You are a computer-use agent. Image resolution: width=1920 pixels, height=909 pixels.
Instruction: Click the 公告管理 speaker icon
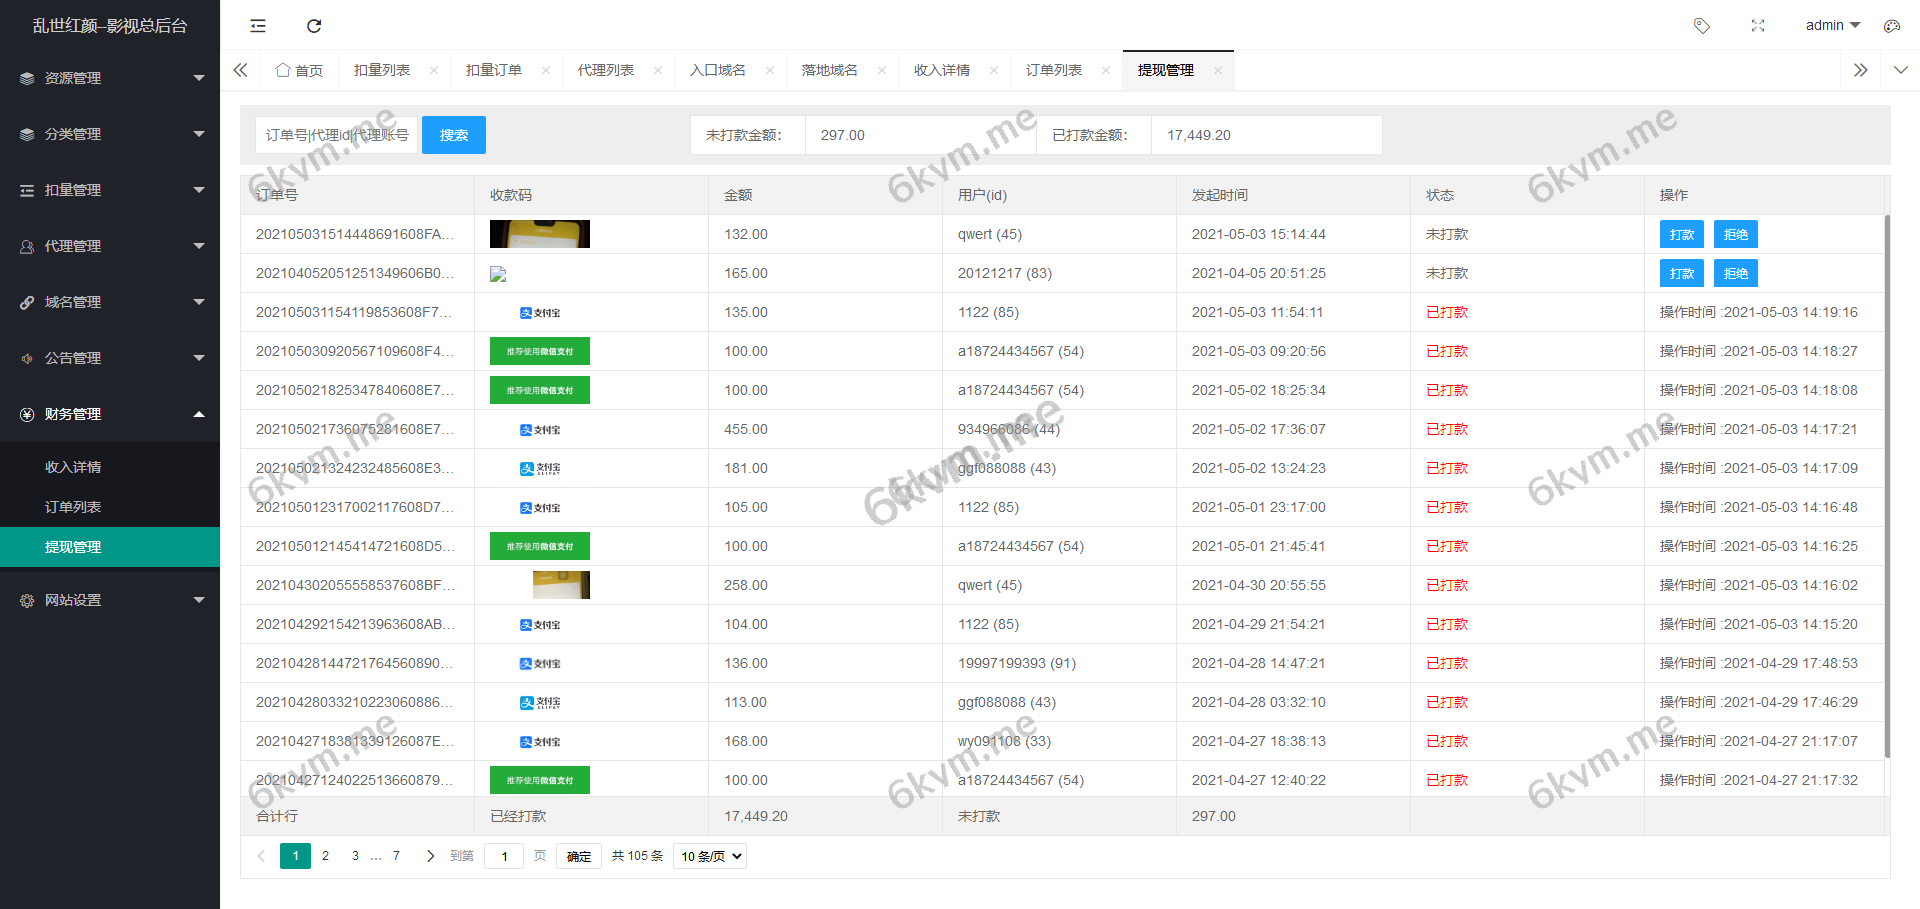point(26,357)
